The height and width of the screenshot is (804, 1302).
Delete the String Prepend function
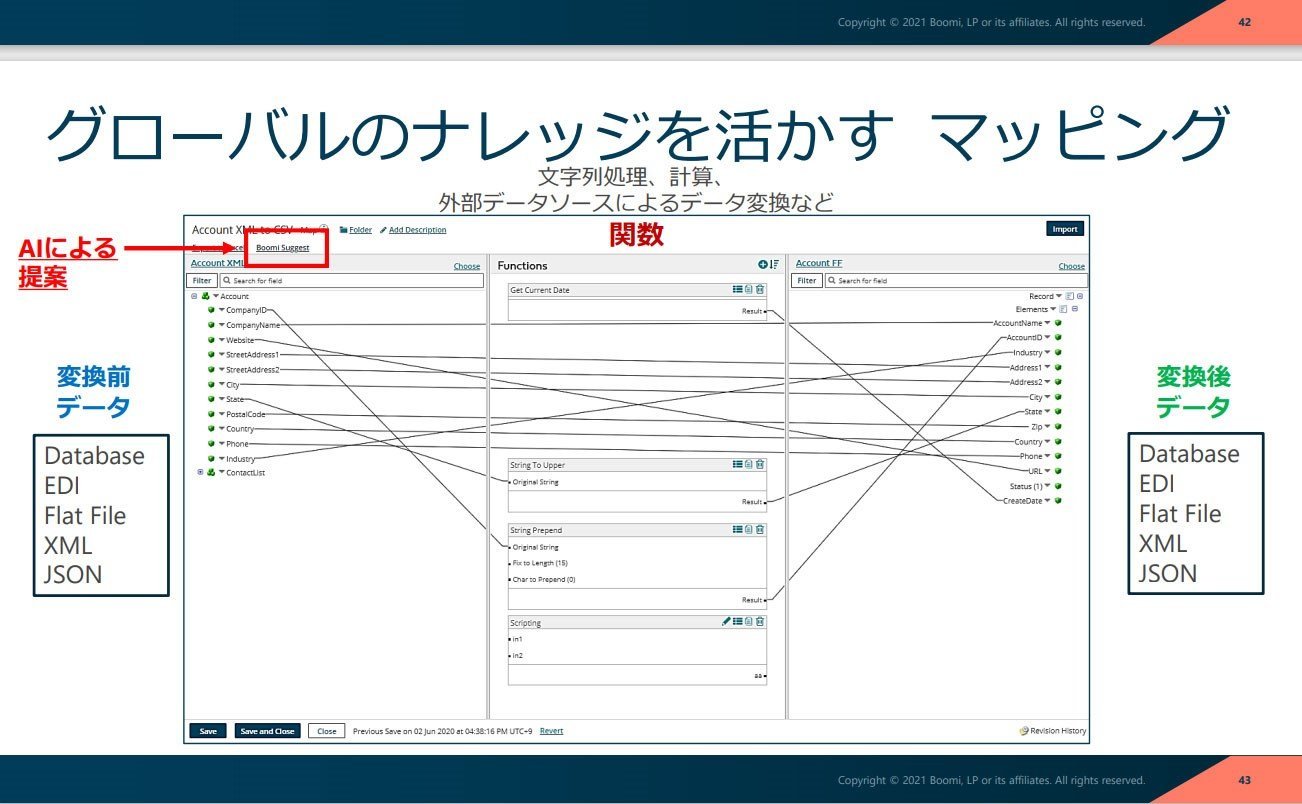pyautogui.click(x=760, y=530)
